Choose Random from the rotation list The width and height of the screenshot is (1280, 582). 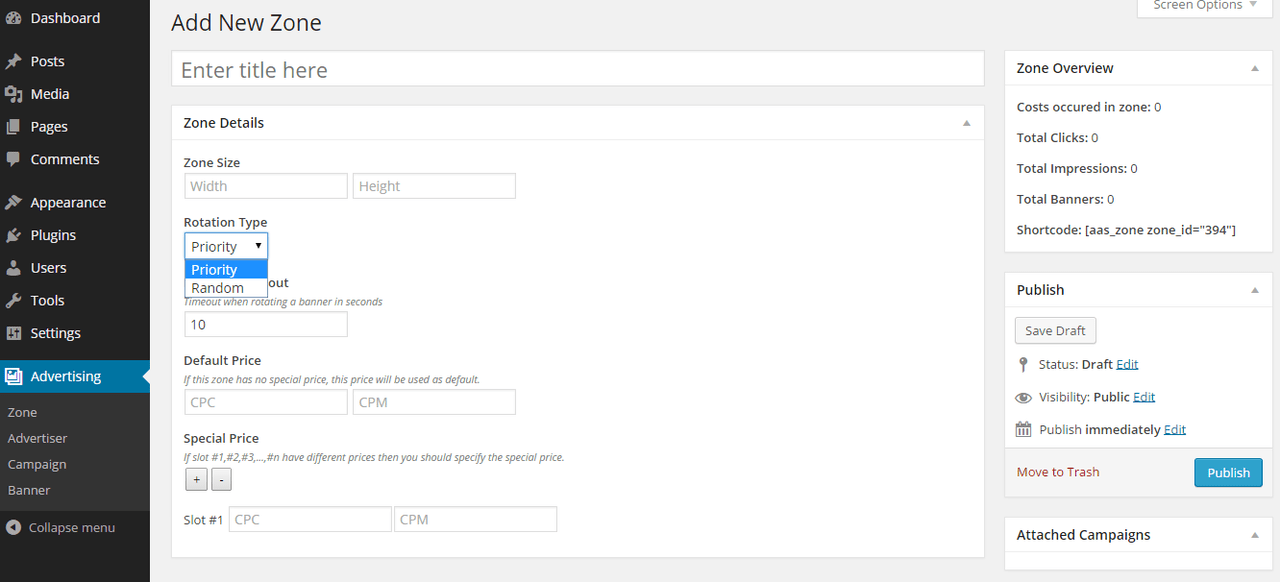click(226, 288)
